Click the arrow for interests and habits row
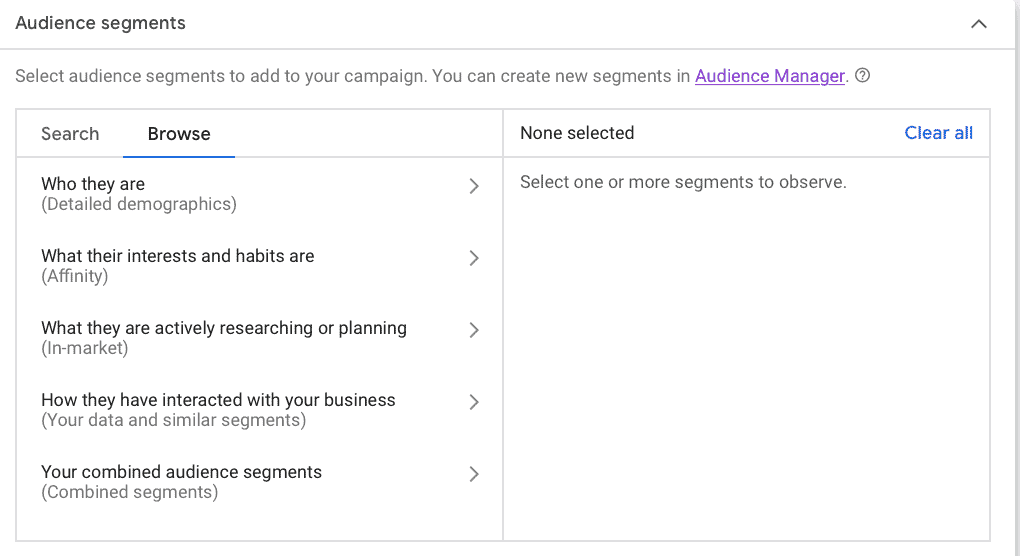 point(474,258)
